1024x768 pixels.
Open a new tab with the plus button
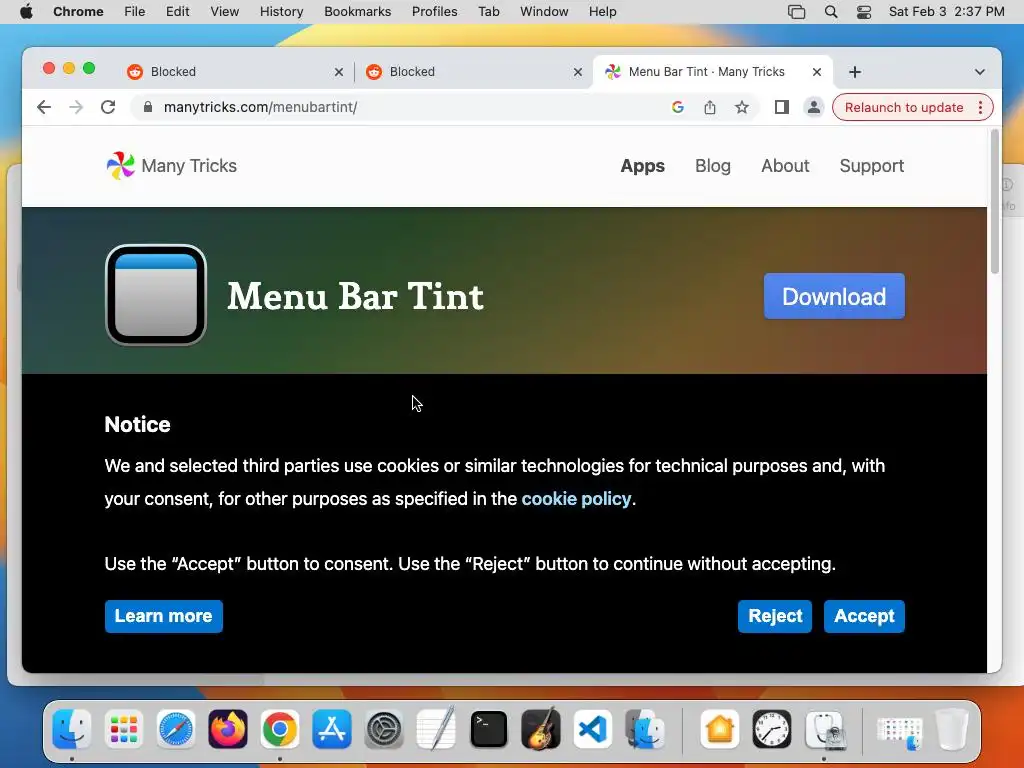point(855,72)
